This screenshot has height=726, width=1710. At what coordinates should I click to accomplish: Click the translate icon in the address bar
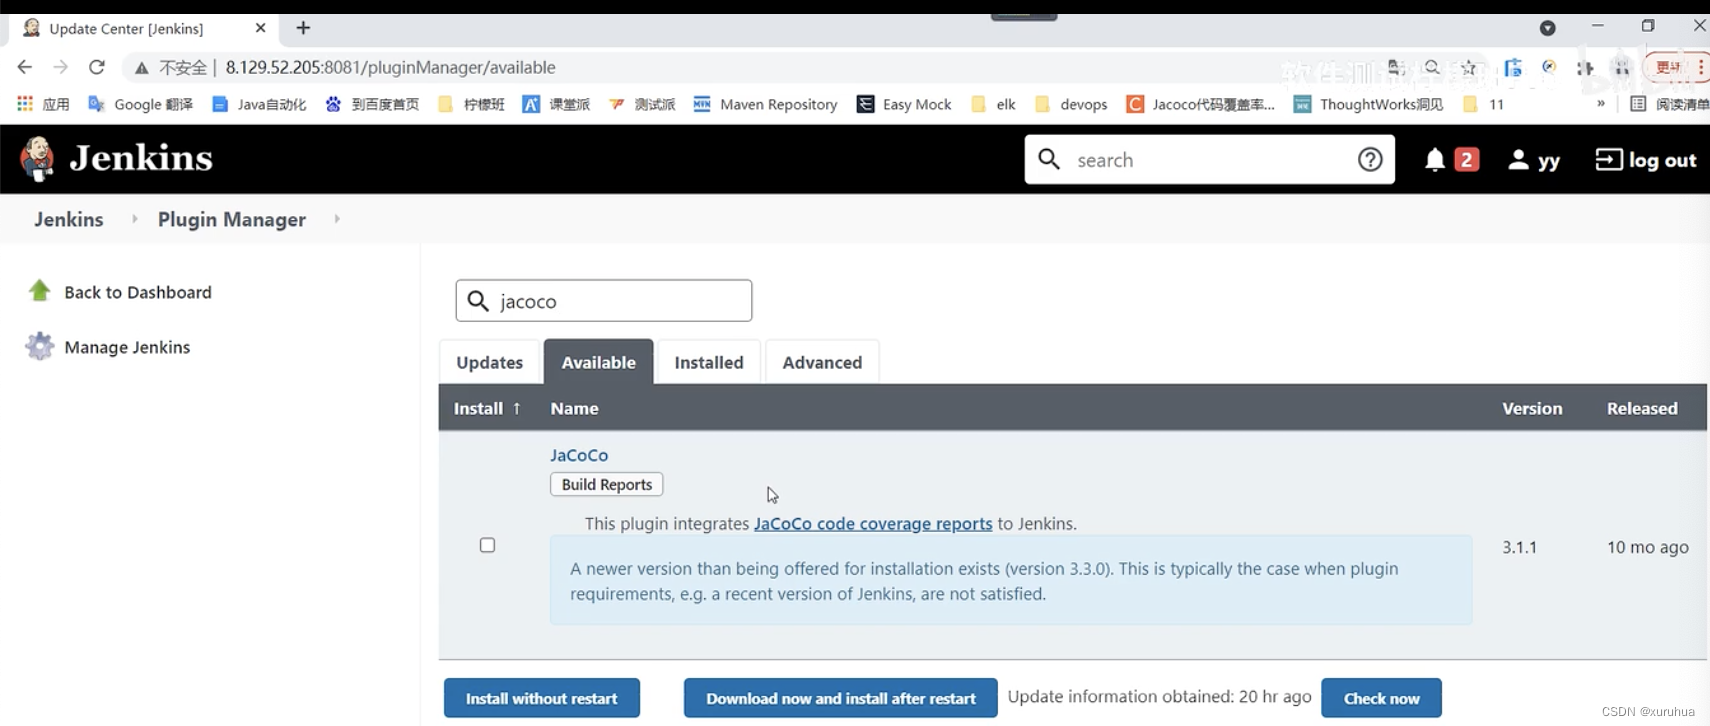point(1396,68)
